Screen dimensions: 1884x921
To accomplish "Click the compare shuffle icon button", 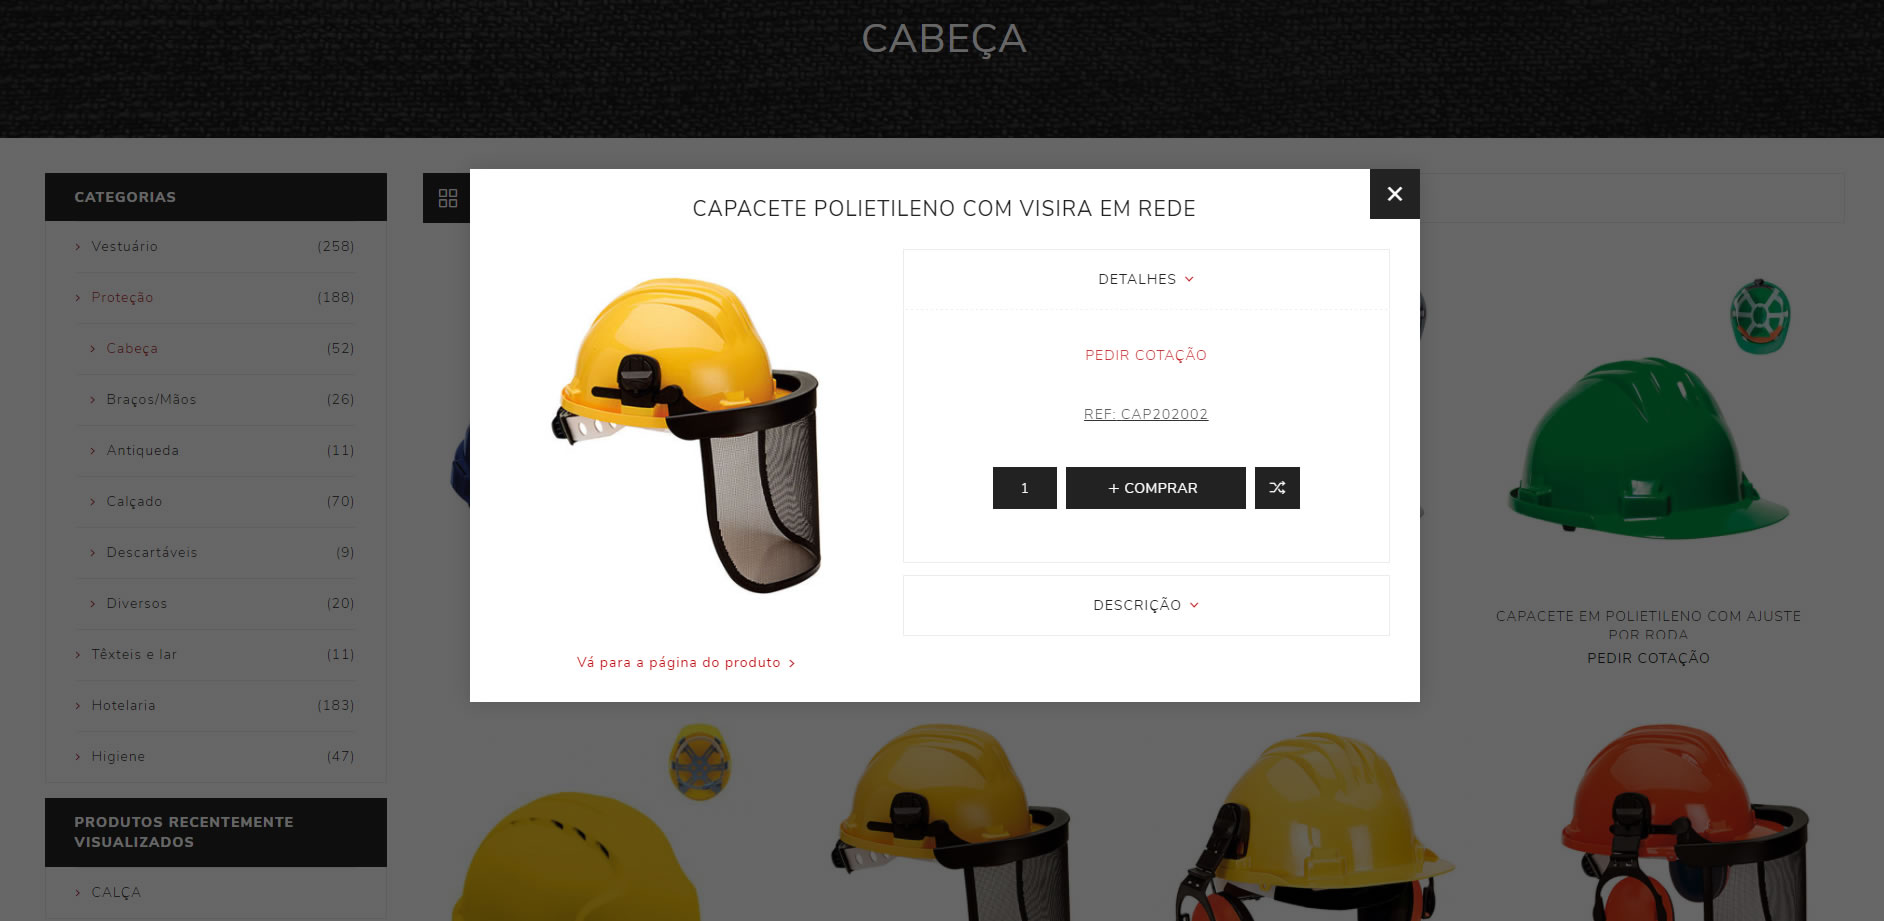I will 1277,488.
